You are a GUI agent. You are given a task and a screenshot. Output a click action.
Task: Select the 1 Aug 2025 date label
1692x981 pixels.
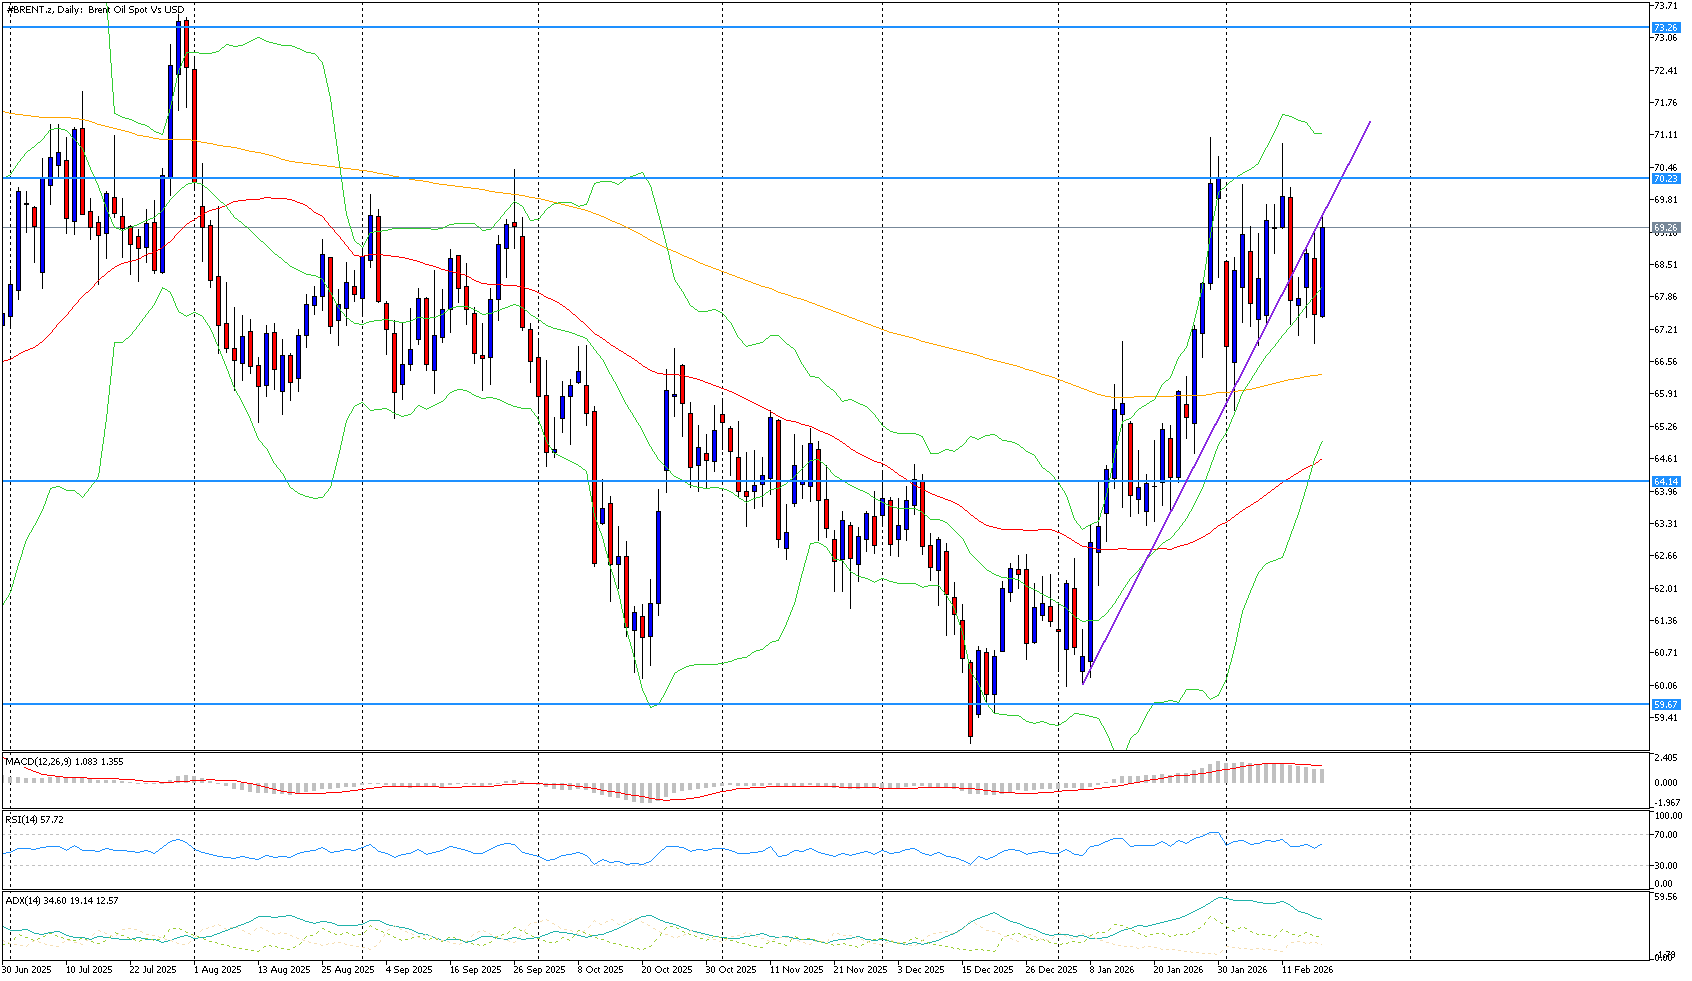point(217,970)
